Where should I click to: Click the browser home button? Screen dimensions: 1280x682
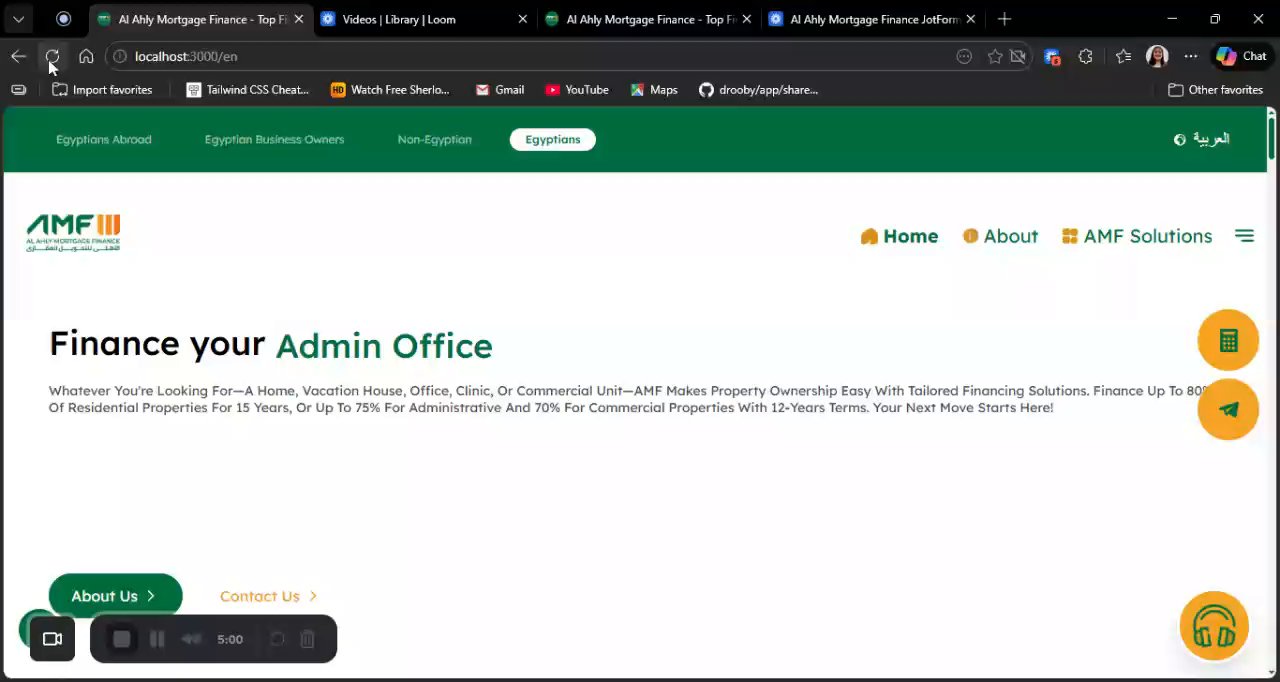click(x=86, y=56)
